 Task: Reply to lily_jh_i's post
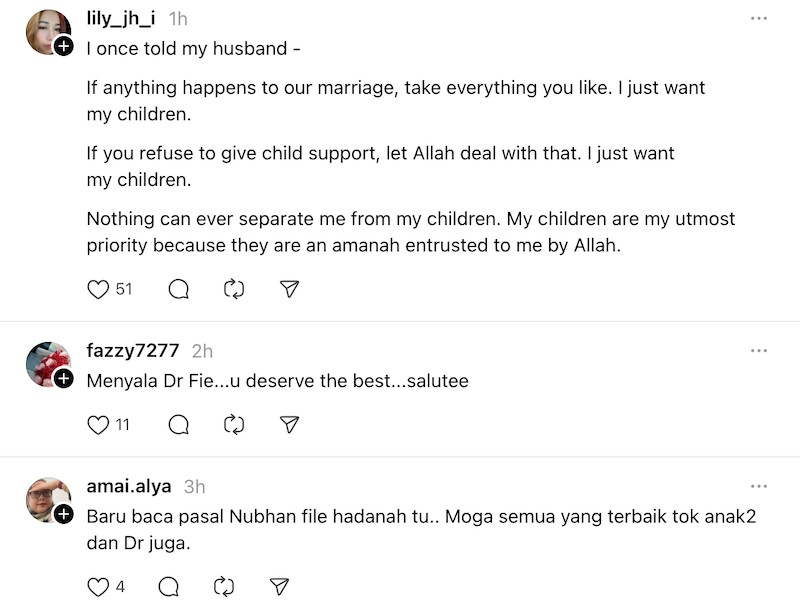[179, 289]
